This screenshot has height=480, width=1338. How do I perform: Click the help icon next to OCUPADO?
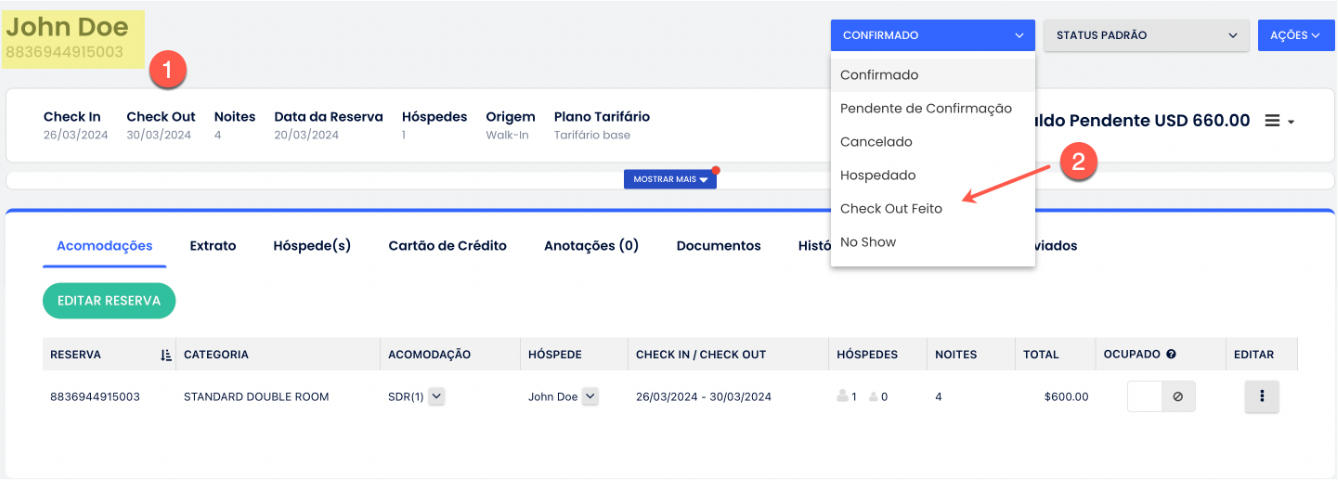1171,354
